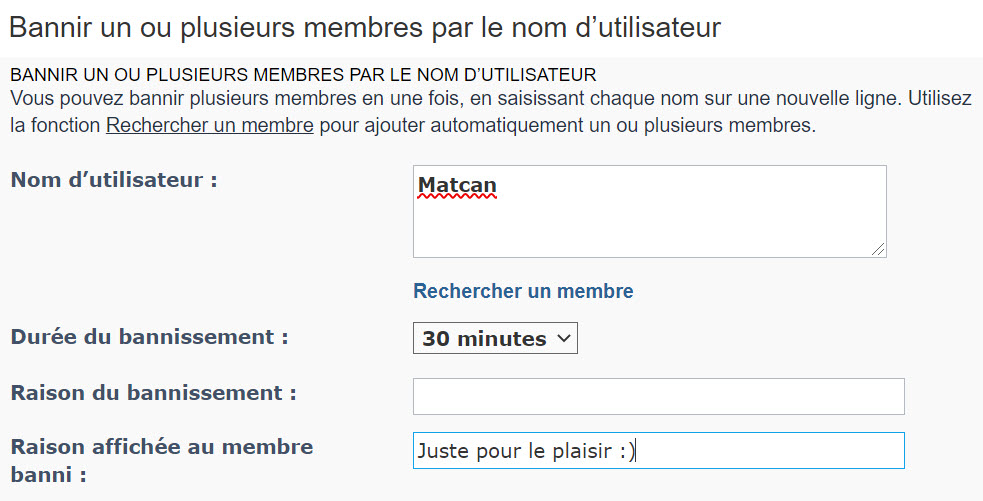Focus the empty 'Raison du bannissement' field
This screenshot has width=983, height=501.
(x=658, y=396)
